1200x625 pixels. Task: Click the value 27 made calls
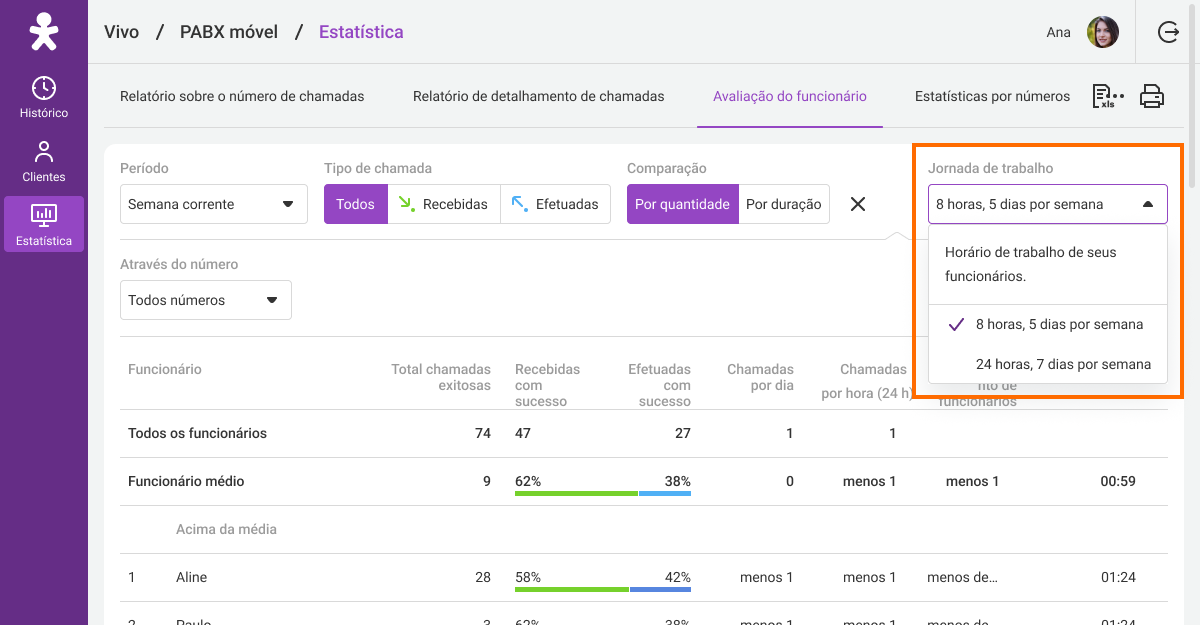coord(683,433)
